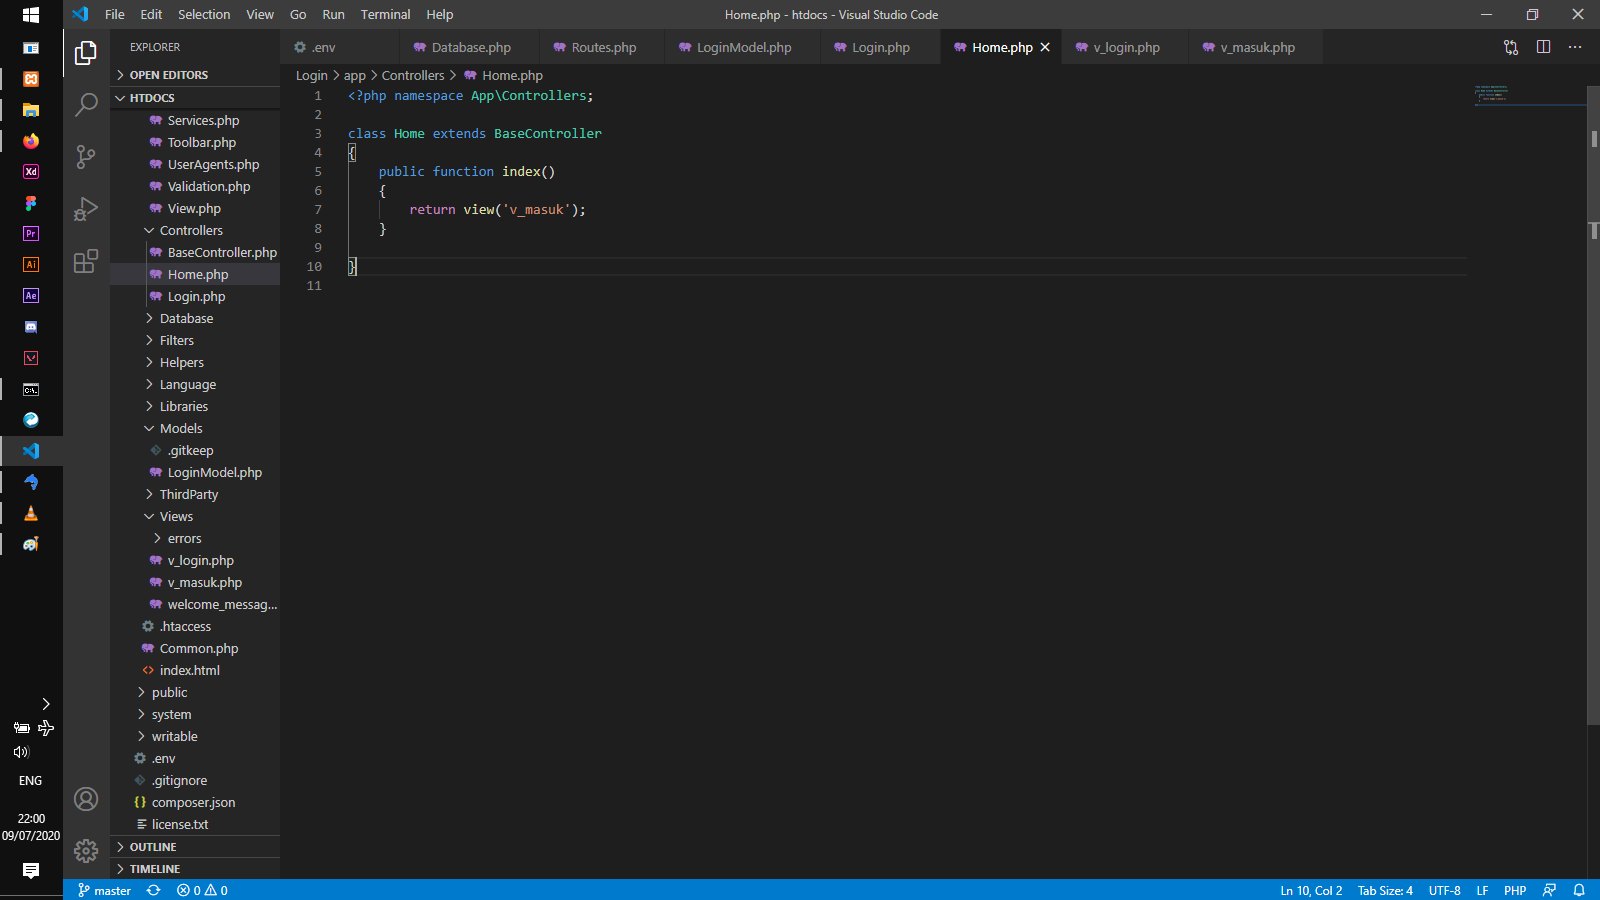The width and height of the screenshot is (1600, 900).
Task: Open errors and warnings count
Action: pos(202,890)
